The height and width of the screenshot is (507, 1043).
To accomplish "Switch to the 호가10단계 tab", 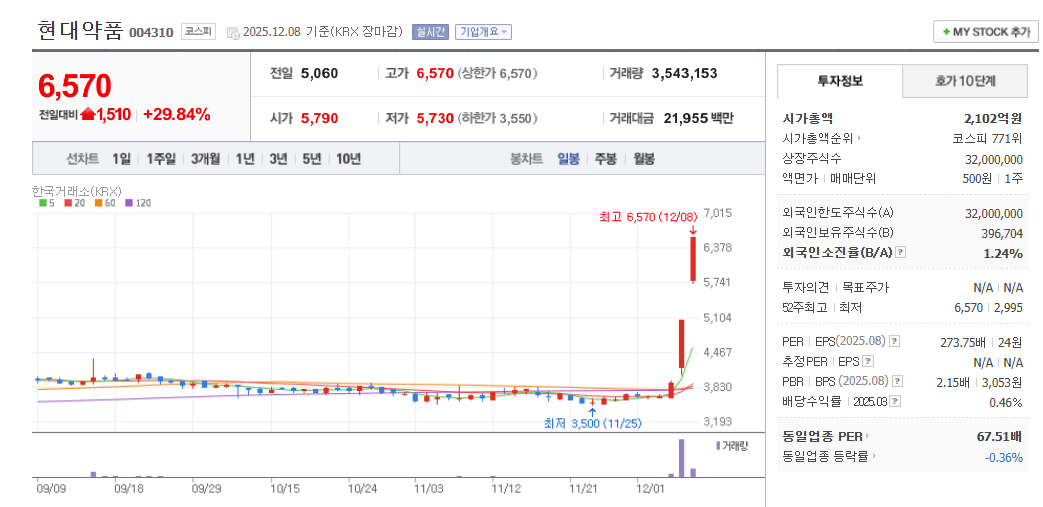I will tap(965, 81).
